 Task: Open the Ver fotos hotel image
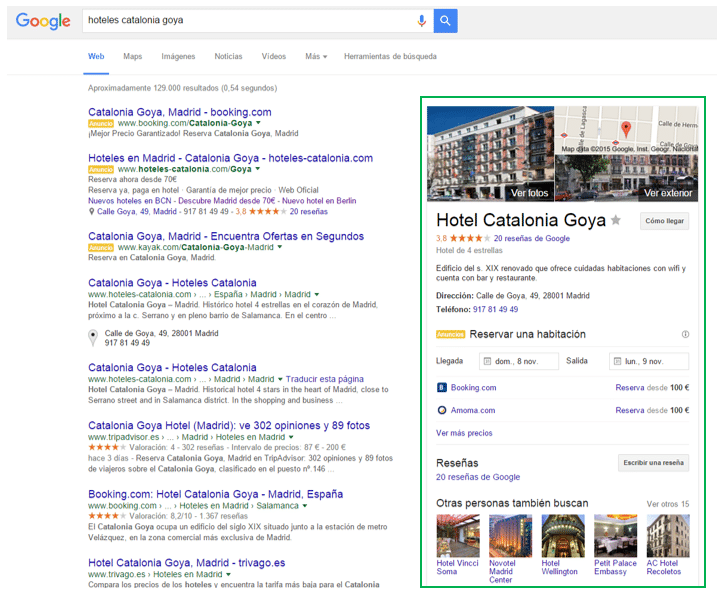click(x=490, y=153)
